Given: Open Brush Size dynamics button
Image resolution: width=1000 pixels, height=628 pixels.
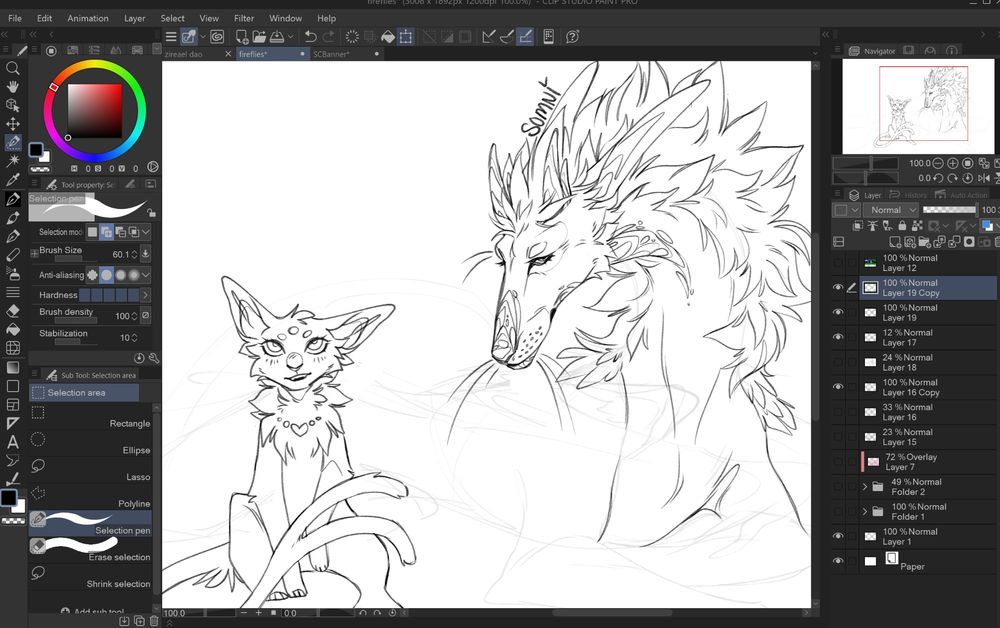Looking at the screenshot, I should (146, 254).
